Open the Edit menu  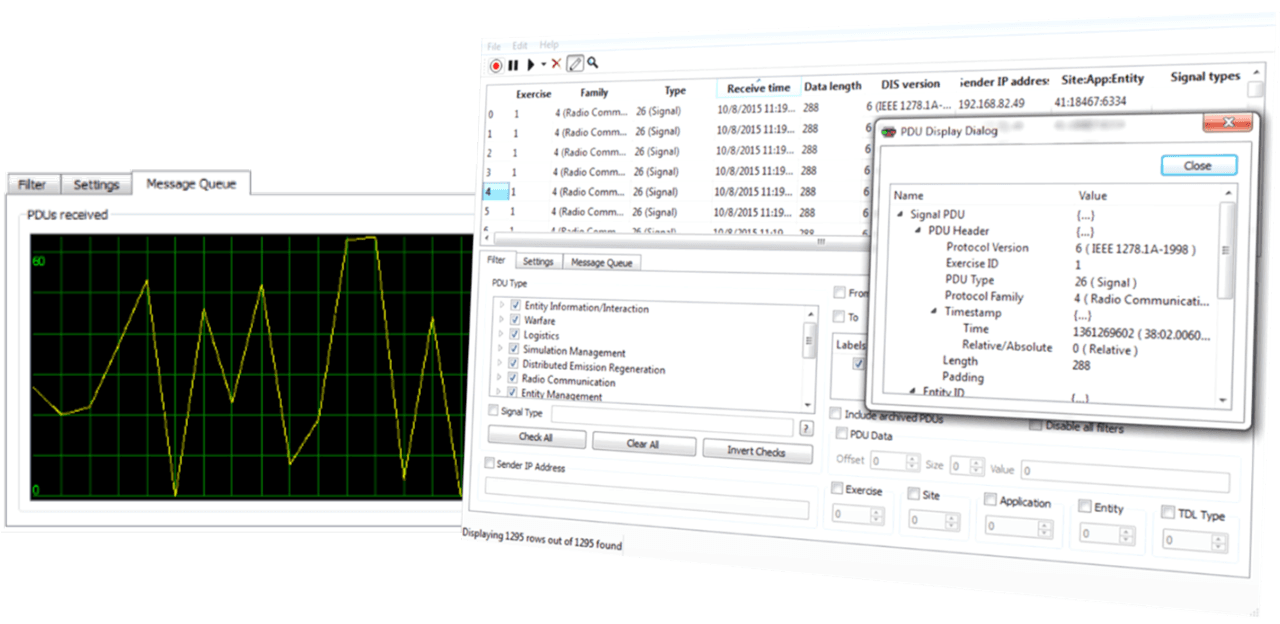(x=520, y=46)
